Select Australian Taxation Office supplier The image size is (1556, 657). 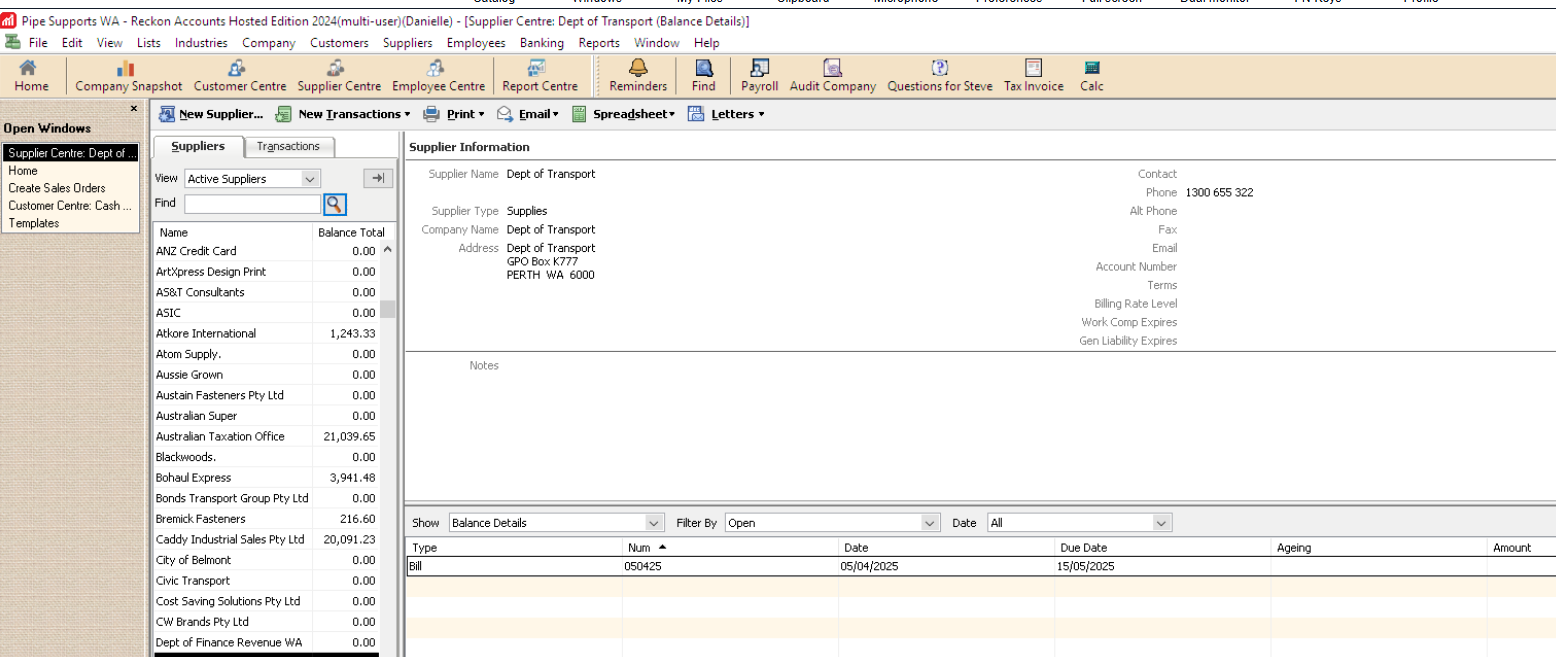click(x=266, y=436)
